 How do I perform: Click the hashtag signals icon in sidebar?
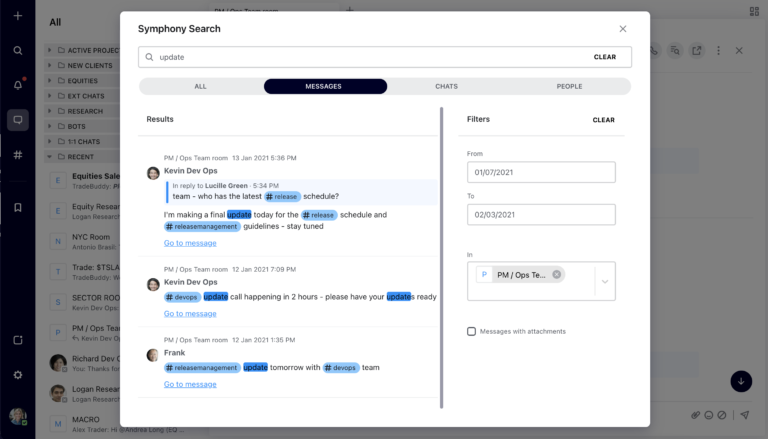pyautogui.click(x=17, y=155)
